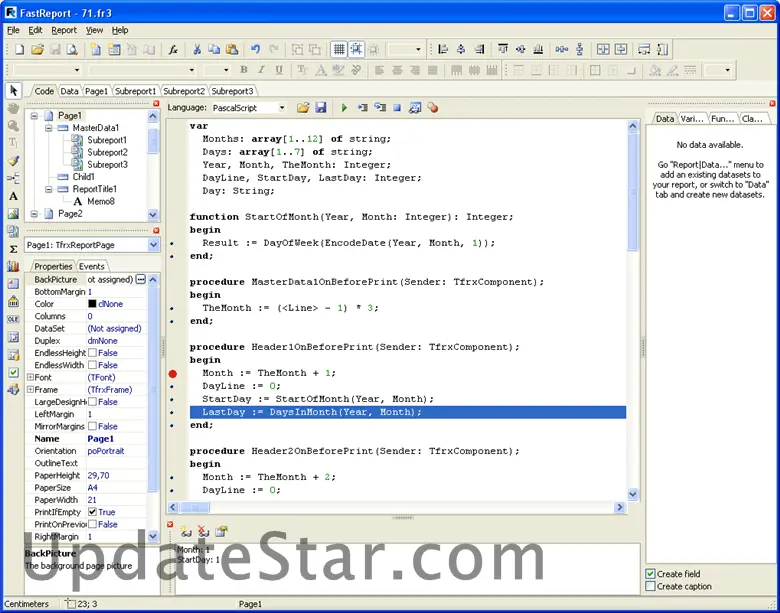
Task: Click the breakpoint marker beside Month line
Action: pyautogui.click(x=173, y=373)
